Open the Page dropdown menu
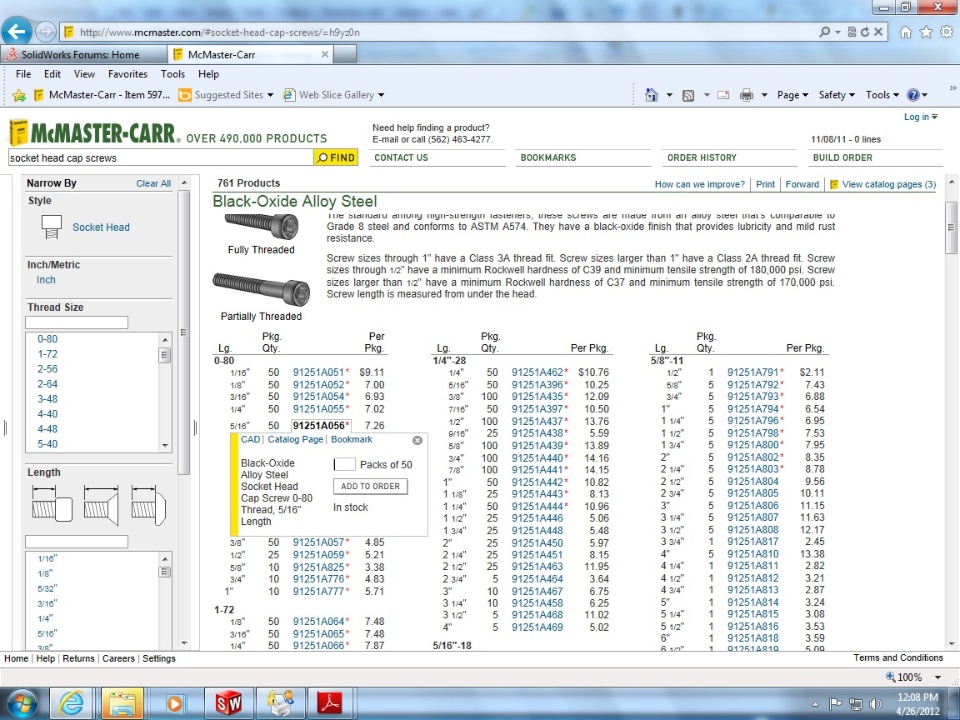The image size is (960, 720). tap(793, 95)
